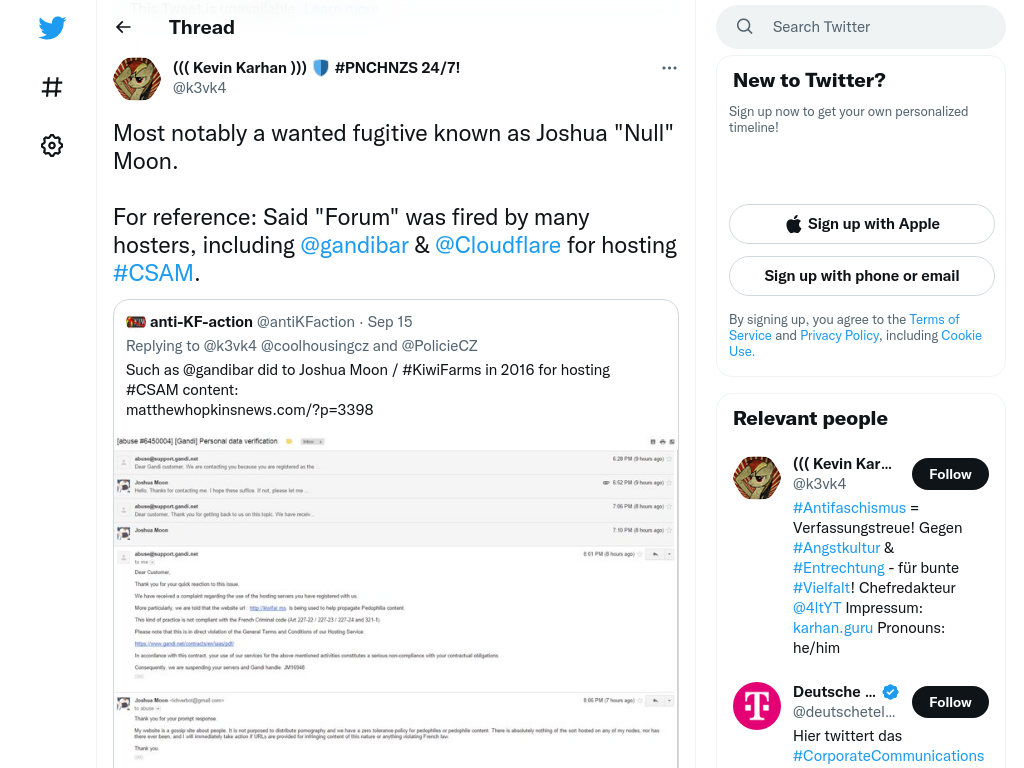Screen dimensions: 1024x768
Task: Open the #Antifaschismus hashtag in bio
Action: pyautogui.click(x=849, y=508)
